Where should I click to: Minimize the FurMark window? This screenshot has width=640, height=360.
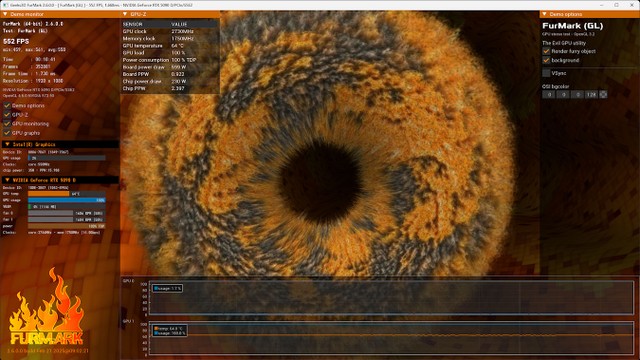click(602, 5)
